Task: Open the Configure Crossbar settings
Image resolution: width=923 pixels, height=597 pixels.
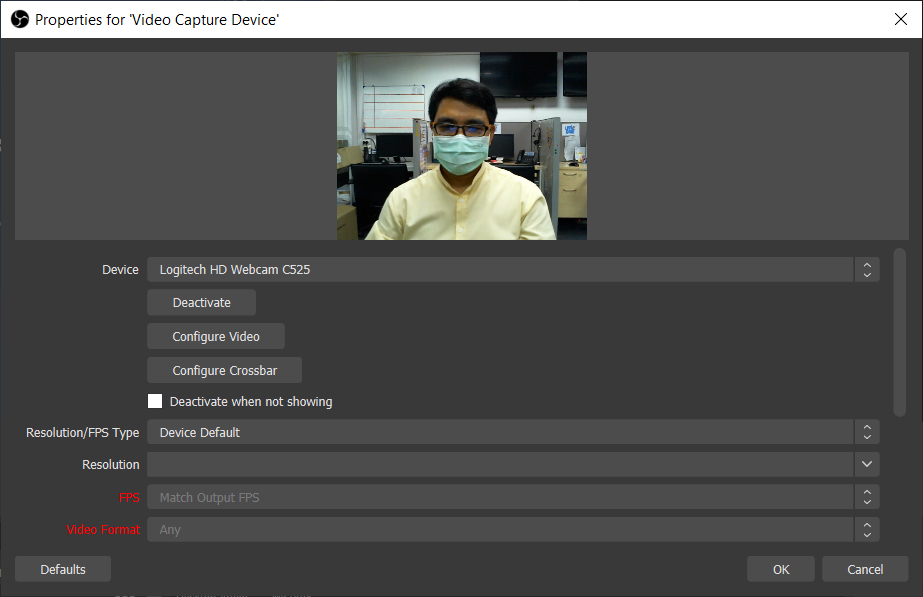Action: click(224, 370)
